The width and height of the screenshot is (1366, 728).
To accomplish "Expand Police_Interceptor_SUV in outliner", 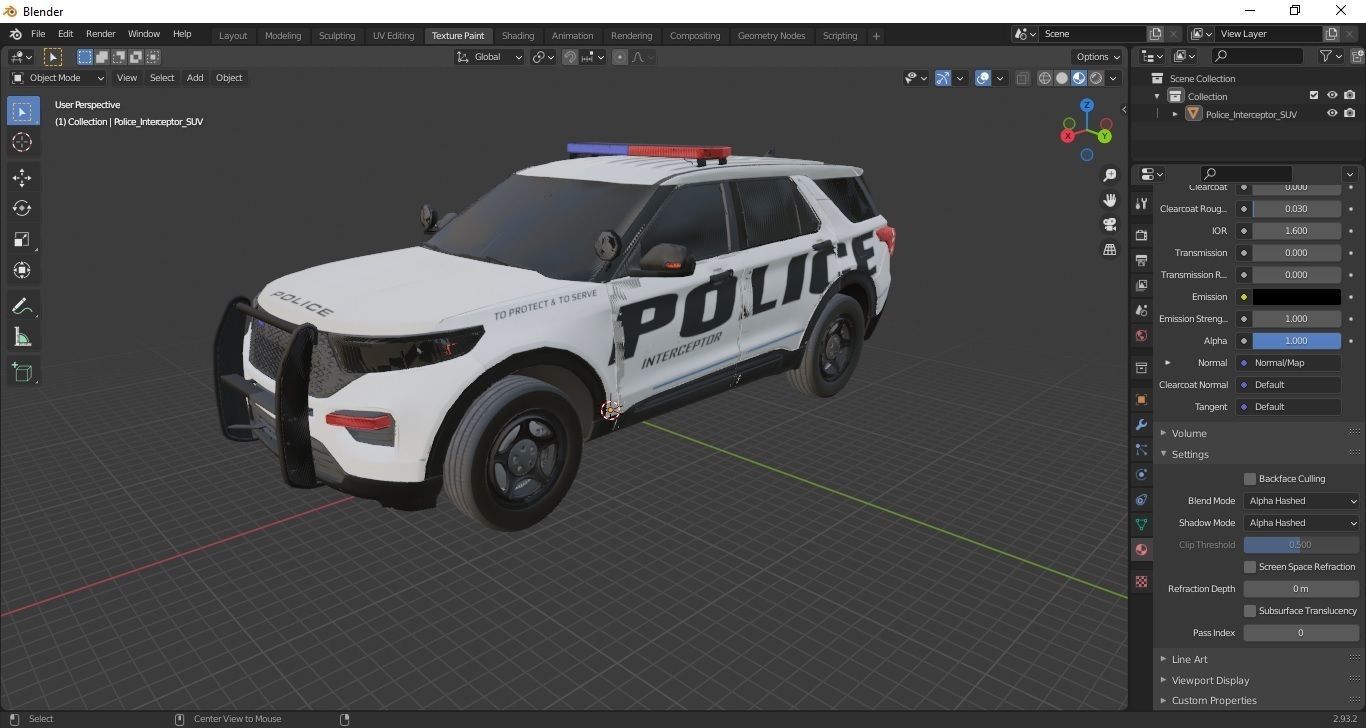I will pos(1175,114).
